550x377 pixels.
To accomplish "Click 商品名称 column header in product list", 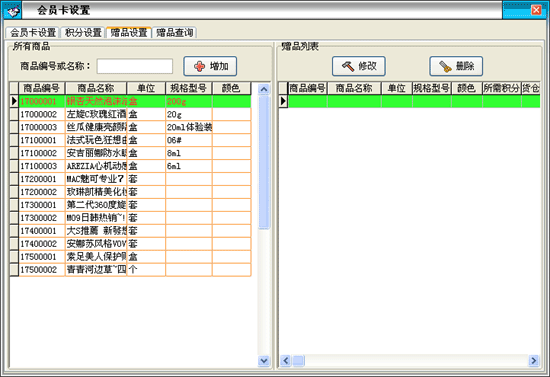I will (96, 88).
